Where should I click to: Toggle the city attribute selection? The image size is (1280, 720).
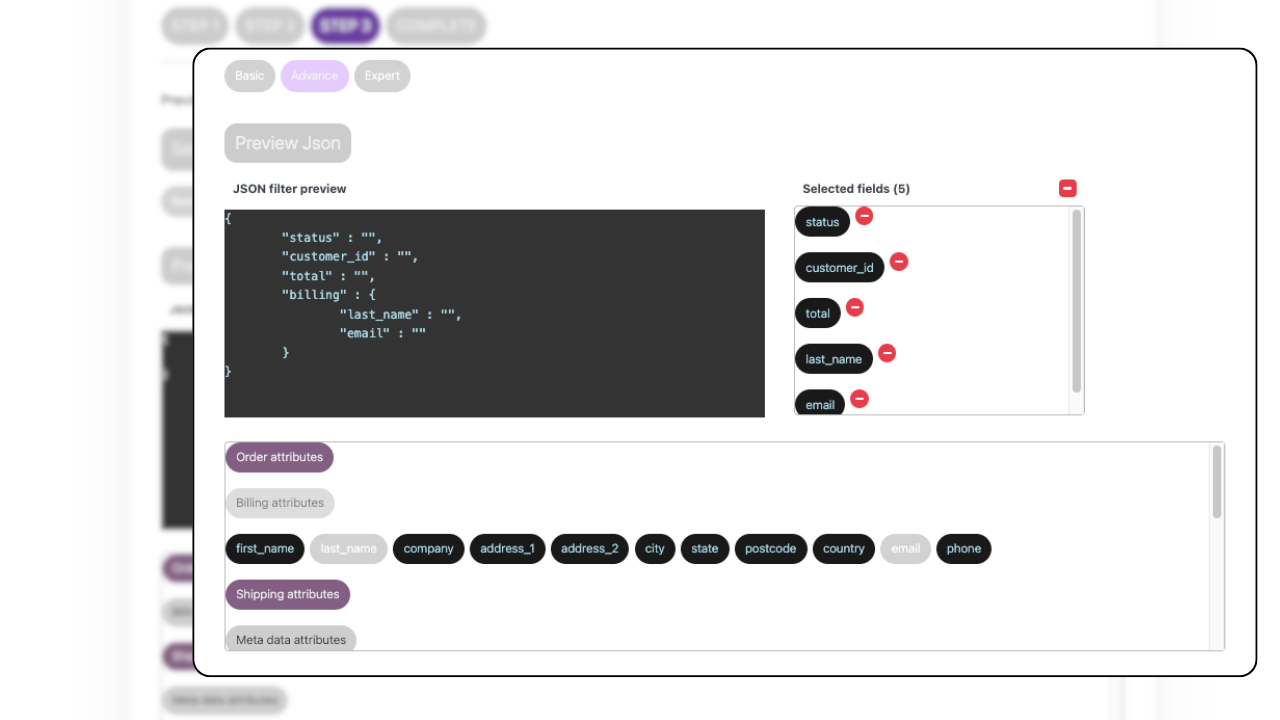pos(655,548)
